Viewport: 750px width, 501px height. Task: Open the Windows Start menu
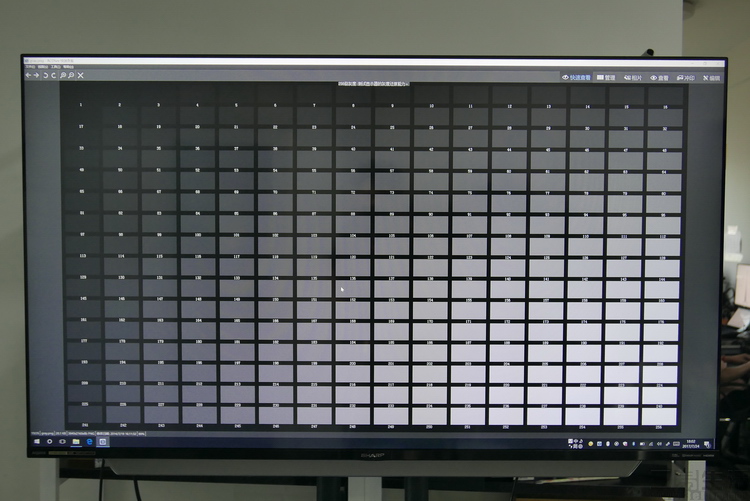37,441
